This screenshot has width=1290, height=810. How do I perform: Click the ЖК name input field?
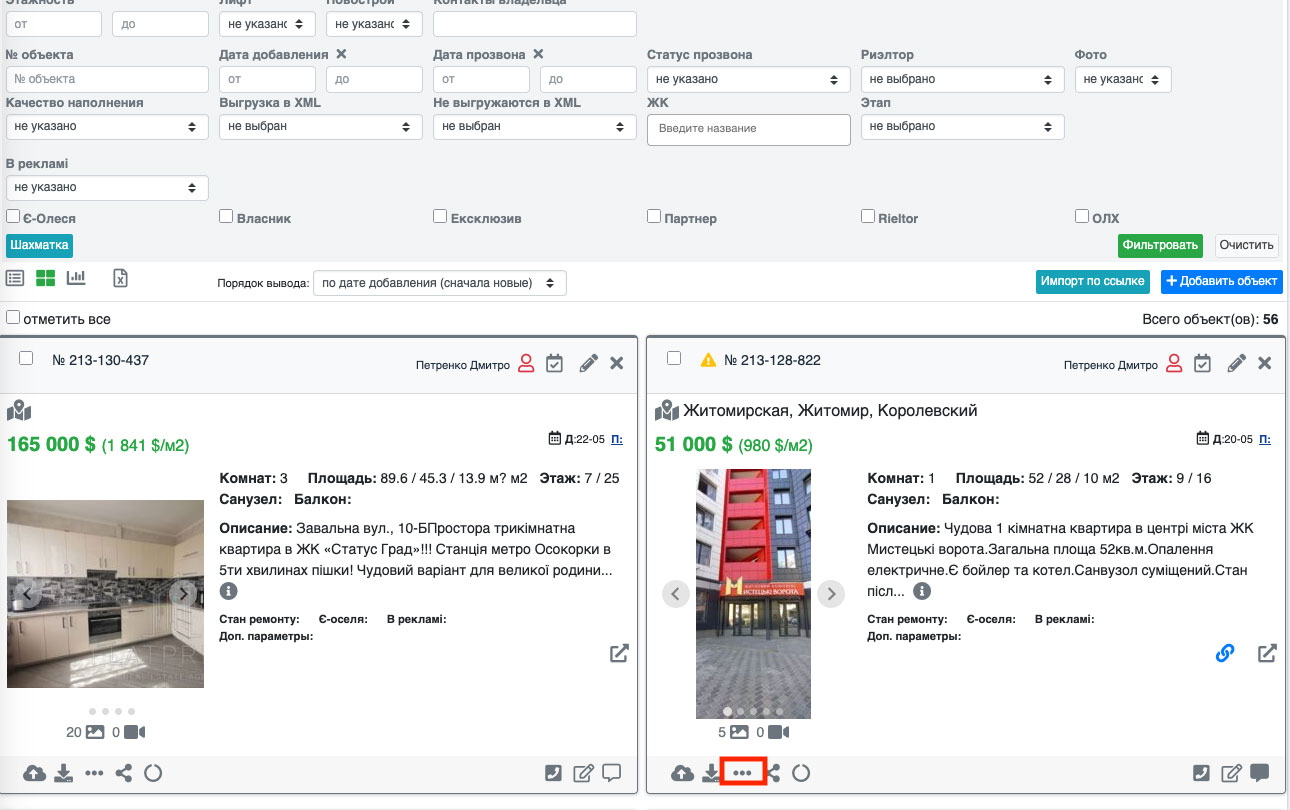point(748,129)
